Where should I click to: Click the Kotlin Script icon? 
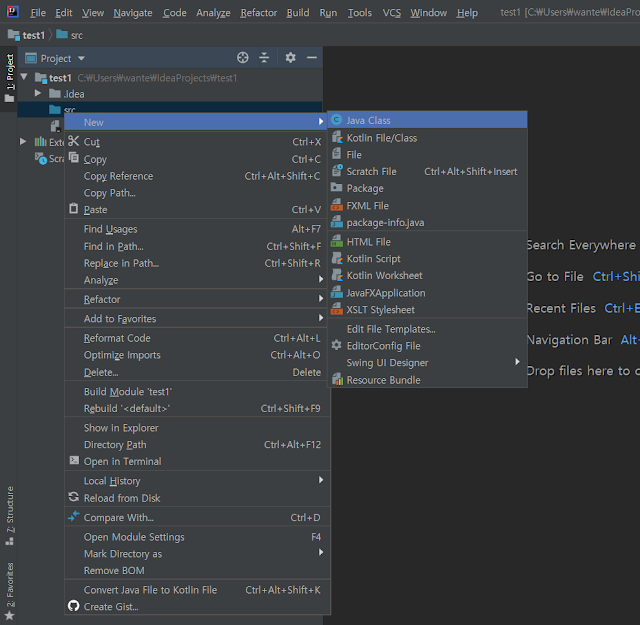(337, 258)
